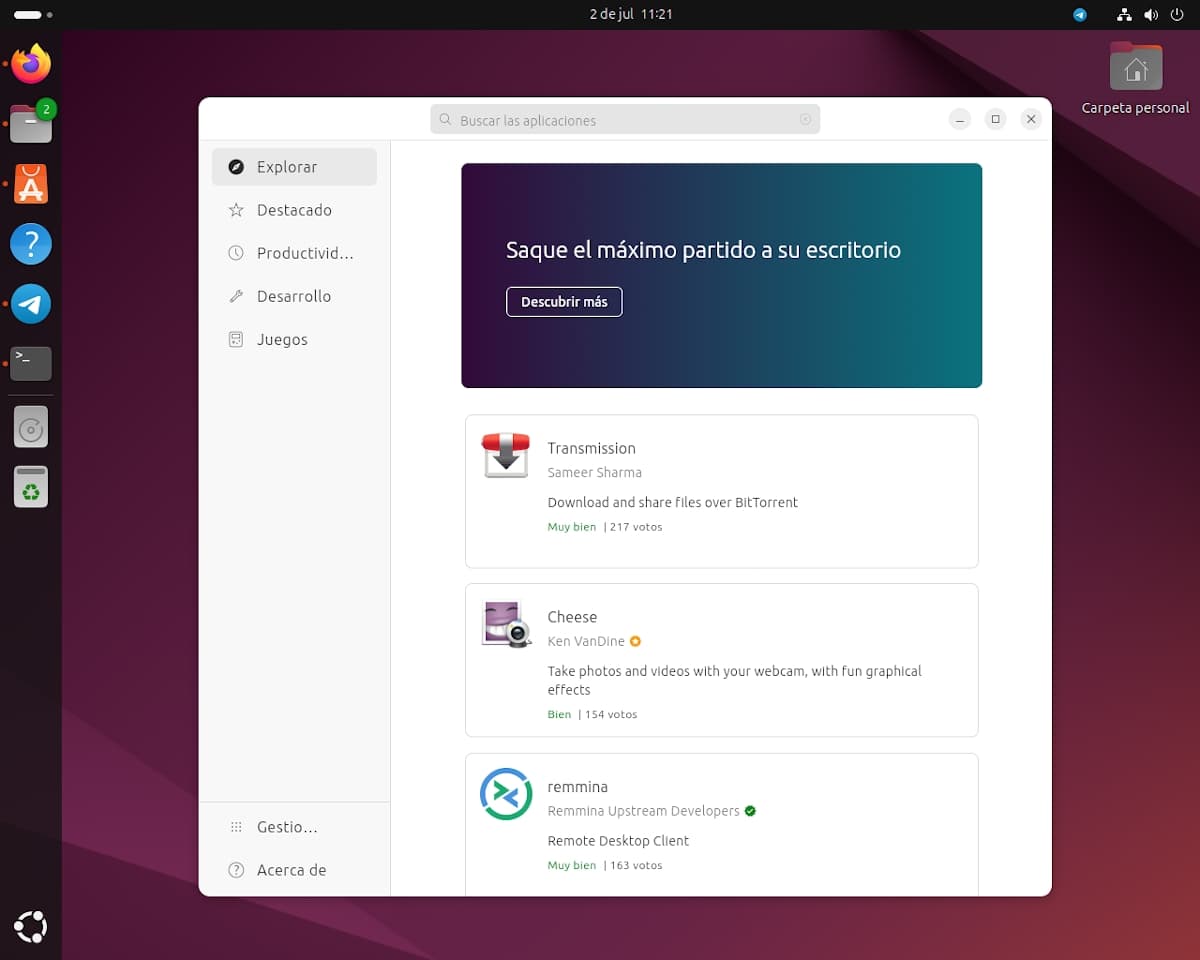Click the Transmission app icon
Viewport: 1200px width, 960px height.
[505, 455]
